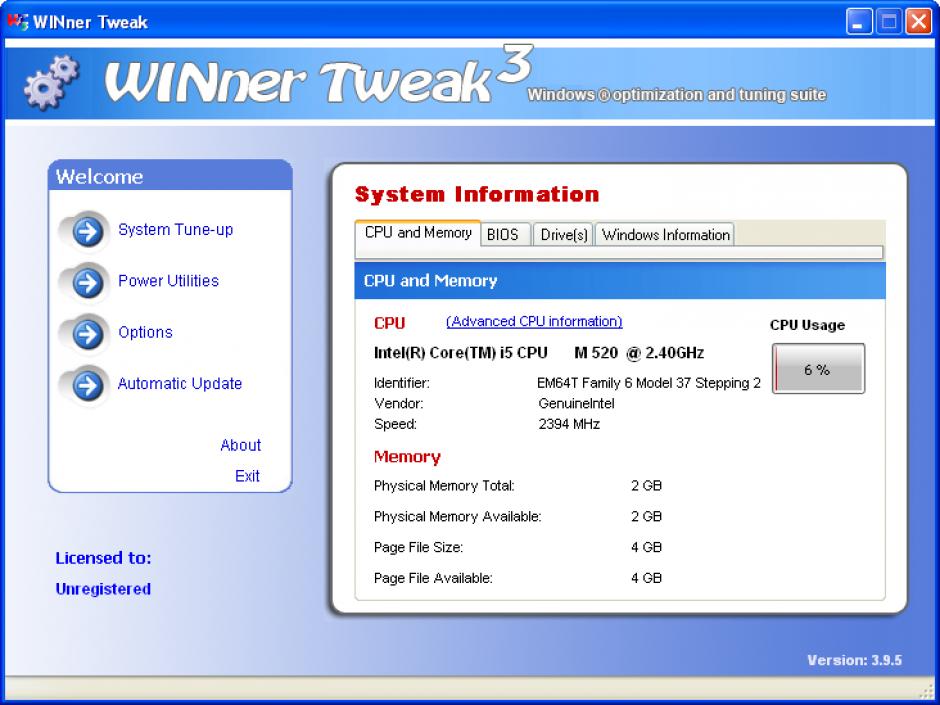
Task: Click the Exit link
Action: click(x=247, y=477)
